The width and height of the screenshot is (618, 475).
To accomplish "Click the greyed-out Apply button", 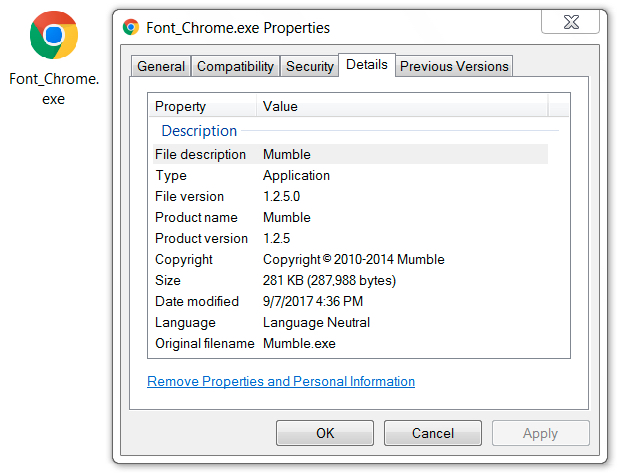I will (540, 433).
